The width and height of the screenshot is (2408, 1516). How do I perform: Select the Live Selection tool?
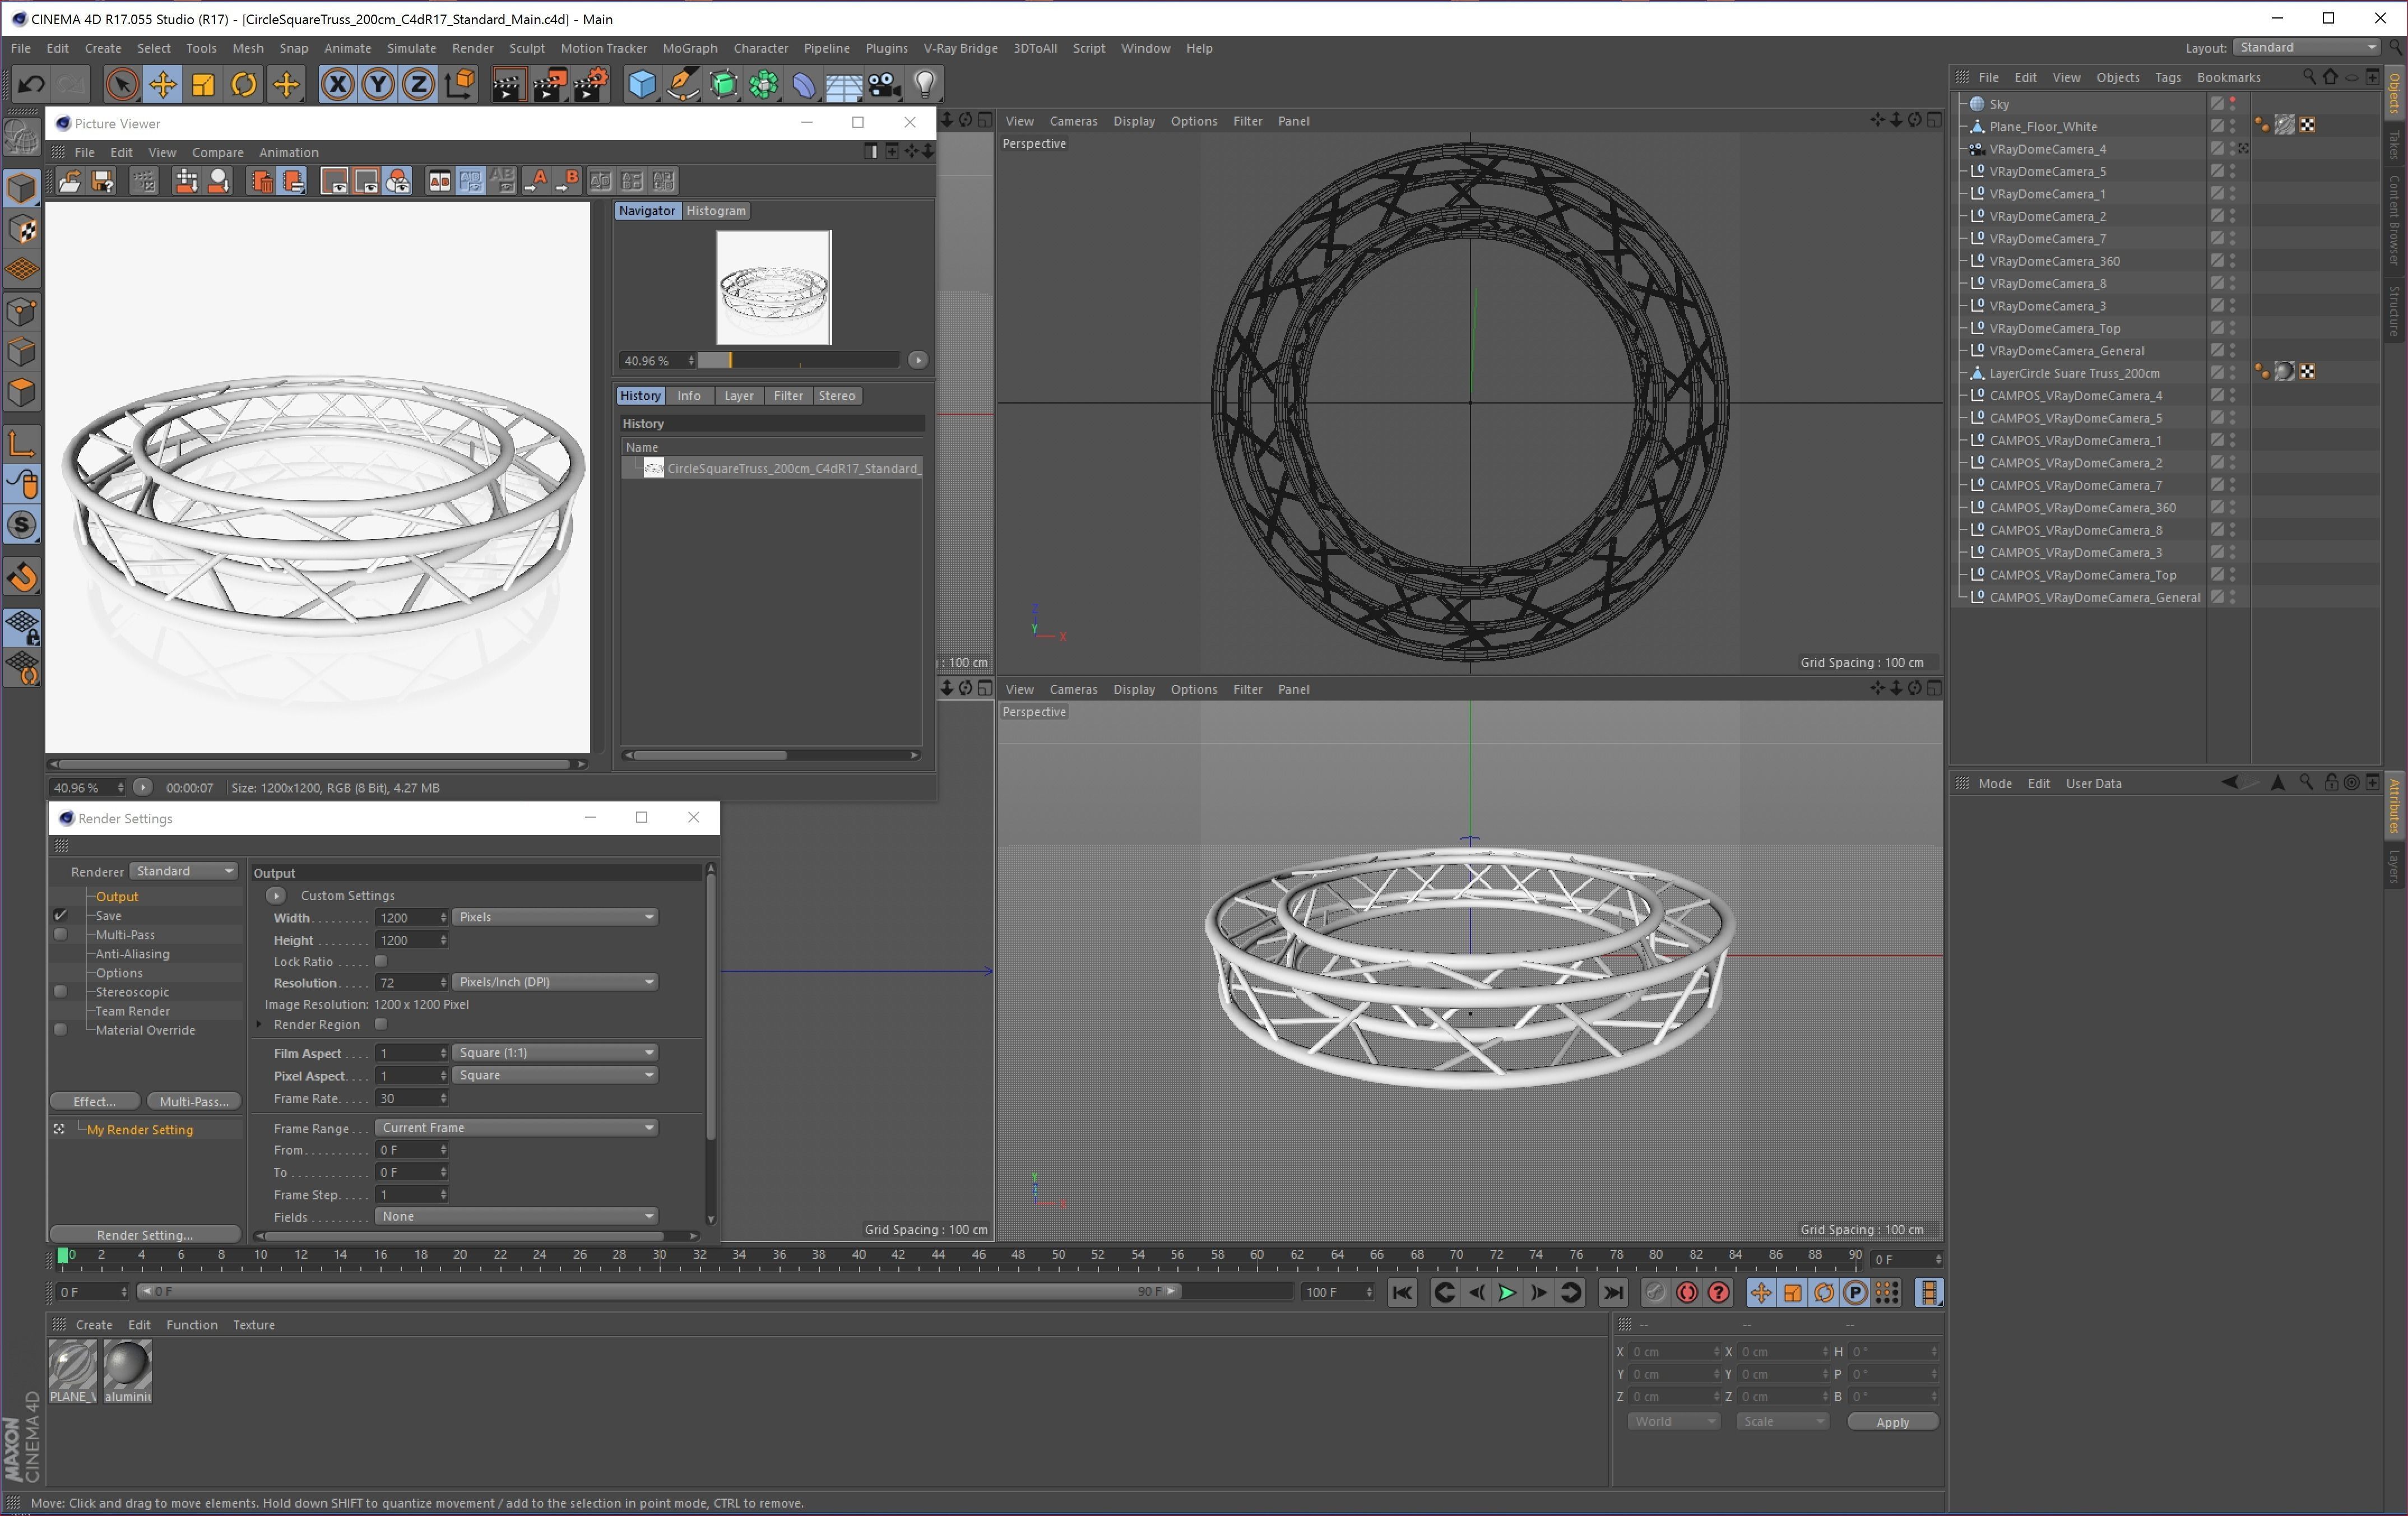pyautogui.click(x=122, y=85)
